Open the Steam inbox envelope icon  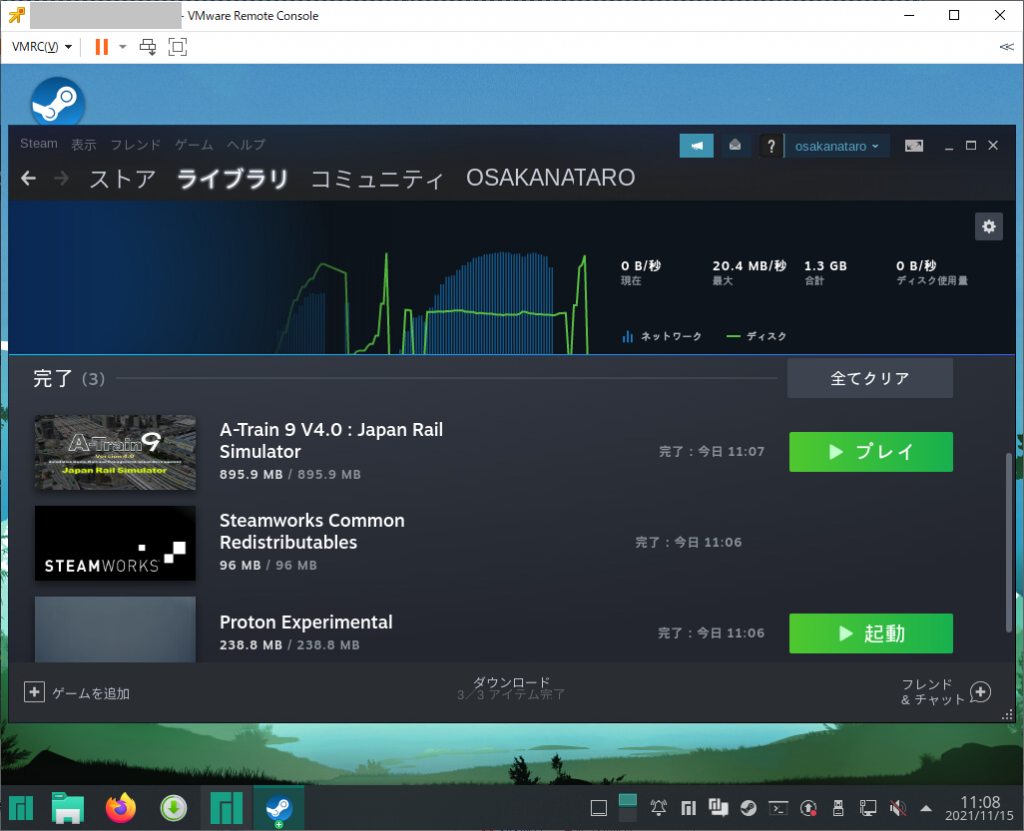pyautogui.click(x=735, y=145)
